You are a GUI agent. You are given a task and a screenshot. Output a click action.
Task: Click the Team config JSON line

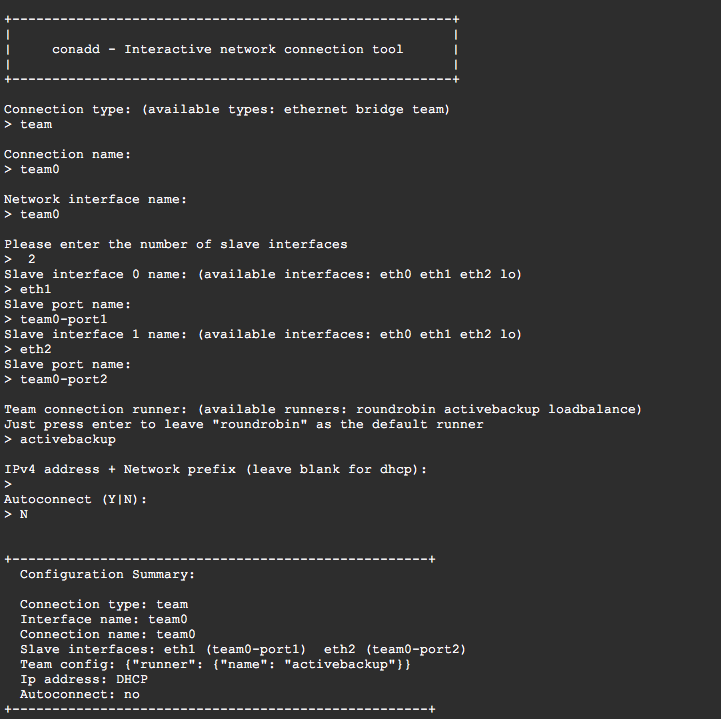coord(215,665)
